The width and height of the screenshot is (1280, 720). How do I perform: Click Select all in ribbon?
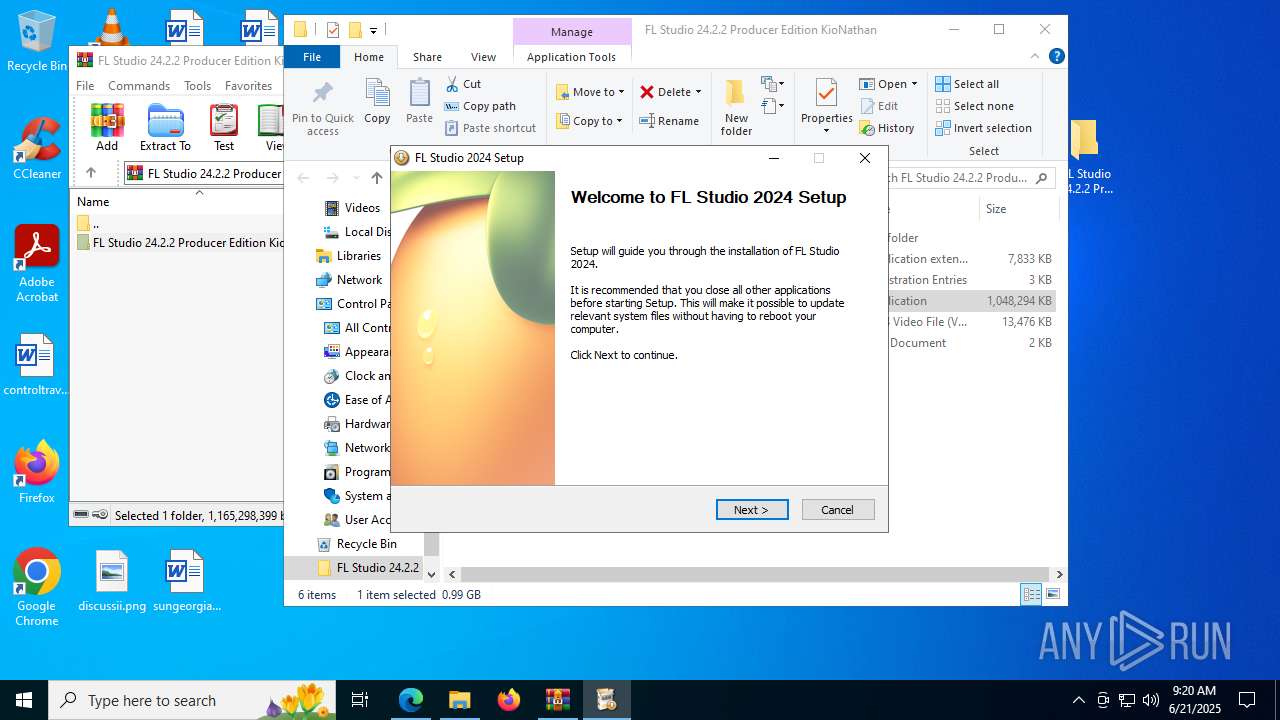[x=967, y=84]
